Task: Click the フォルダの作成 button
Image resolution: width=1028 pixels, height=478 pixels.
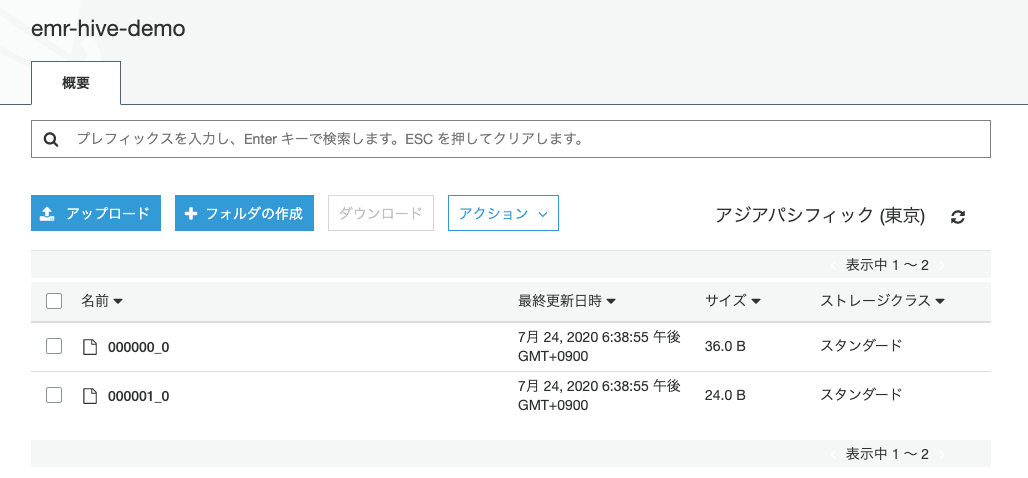Action: [244, 213]
